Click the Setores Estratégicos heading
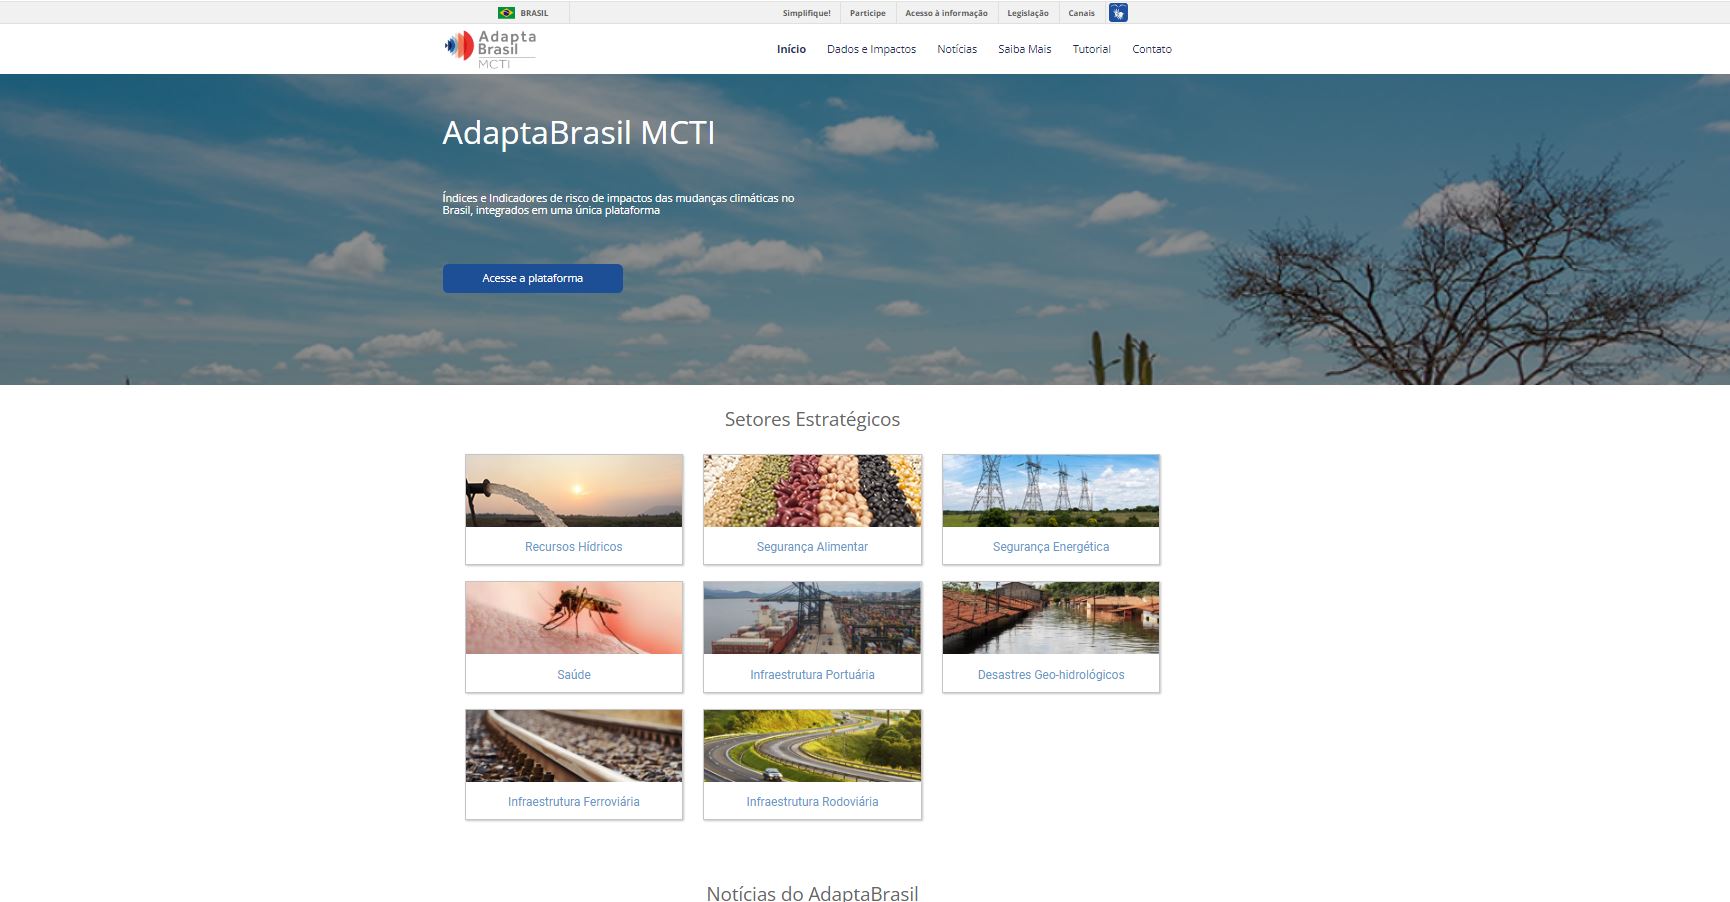The image size is (1730, 902). pyautogui.click(x=812, y=419)
